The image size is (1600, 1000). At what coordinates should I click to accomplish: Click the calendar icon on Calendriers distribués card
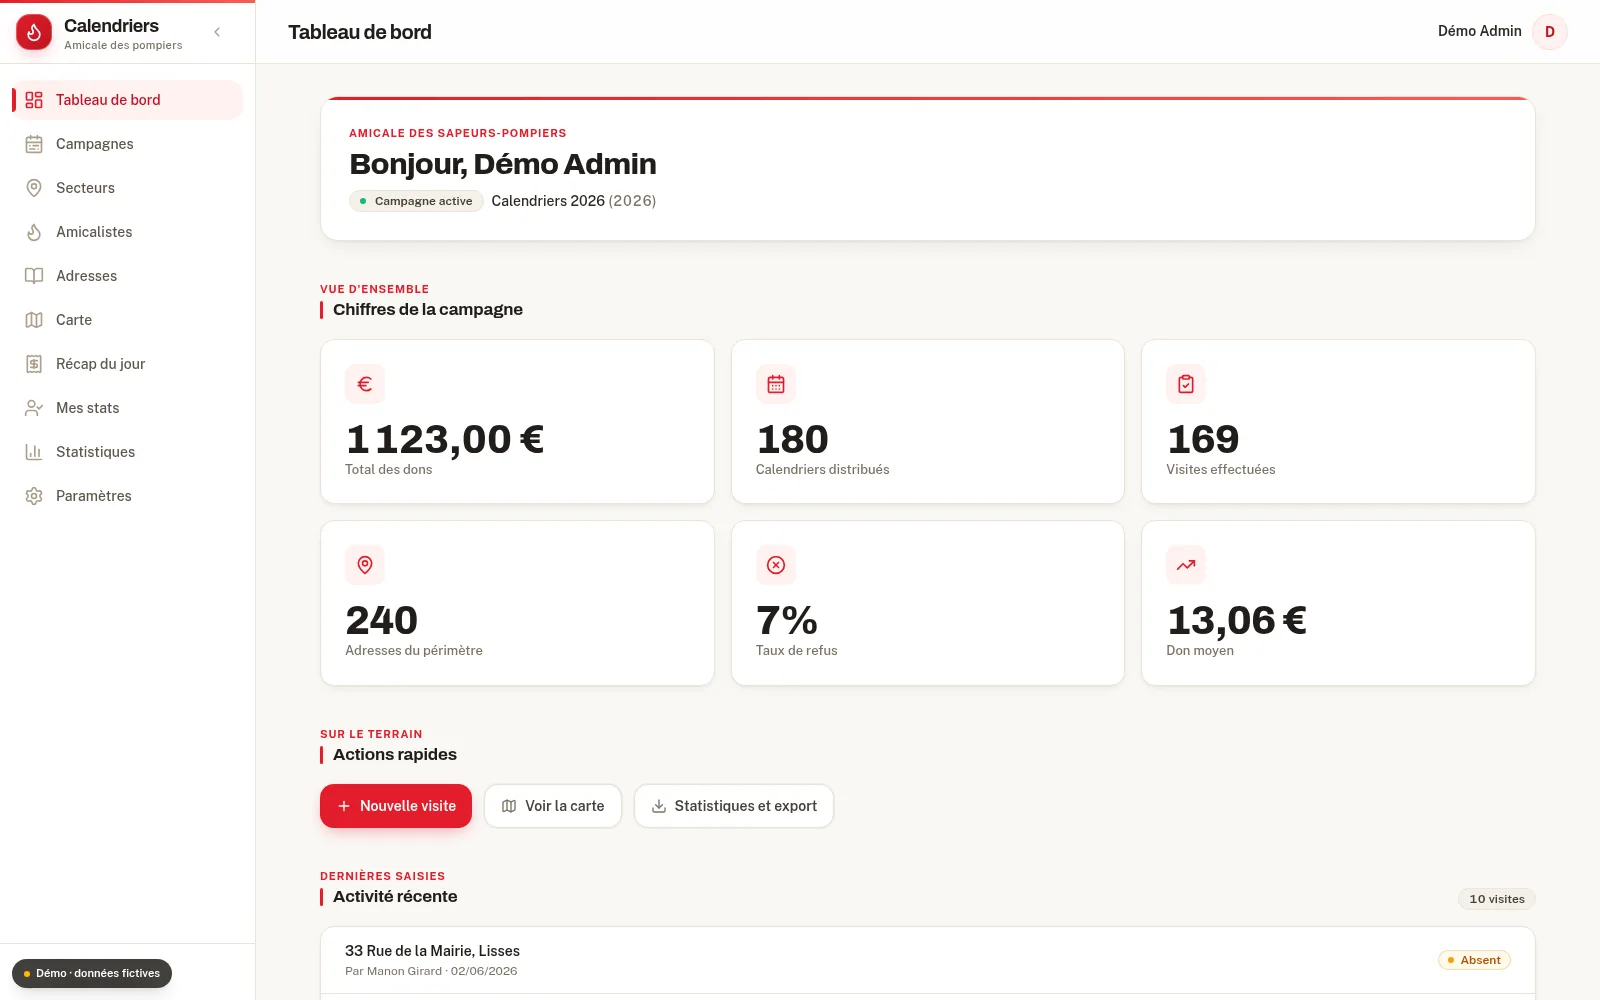point(776,384)
